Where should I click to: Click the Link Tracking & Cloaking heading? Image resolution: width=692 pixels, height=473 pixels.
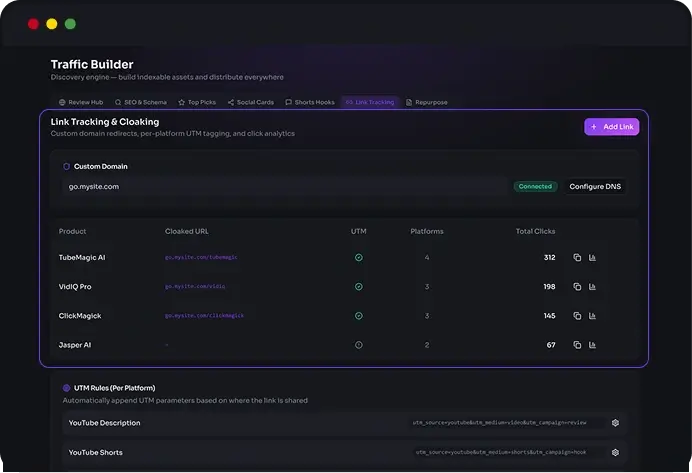[105, 122]
